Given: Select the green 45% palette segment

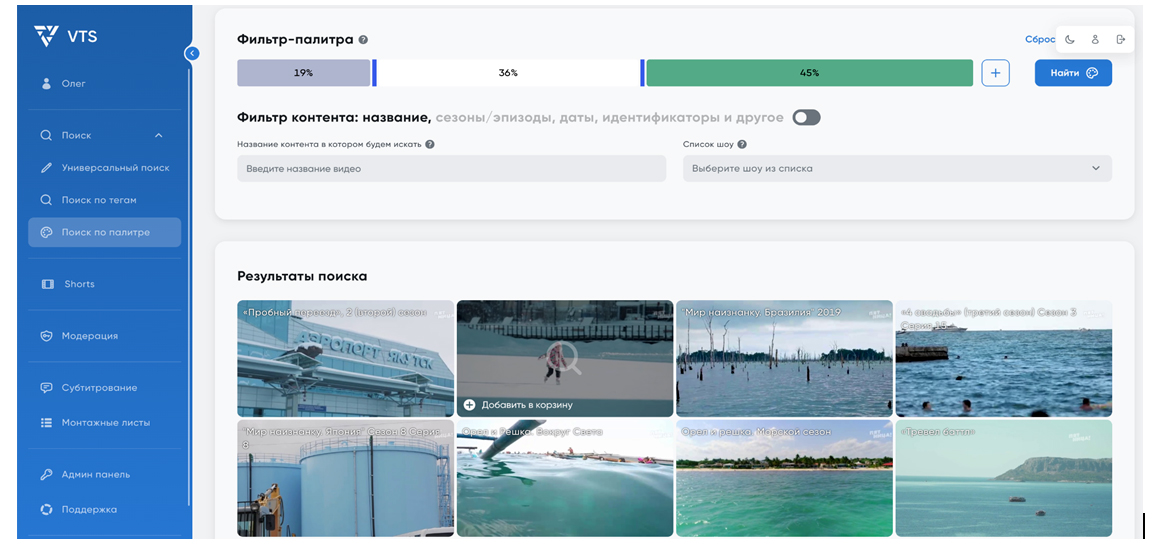Looking at the screenshot, I should pyautogui.click(x=809, y=73).
